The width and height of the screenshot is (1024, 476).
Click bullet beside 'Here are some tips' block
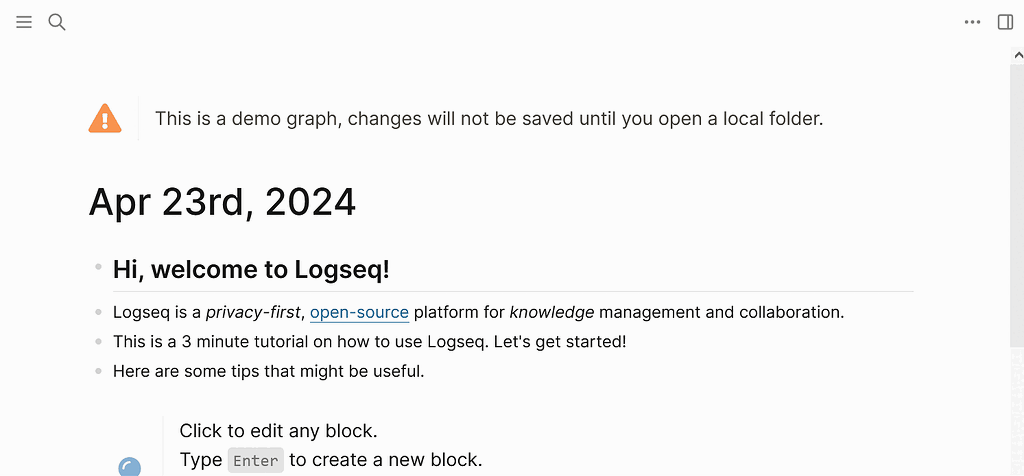pyautogui.click(x=98, y=372)
